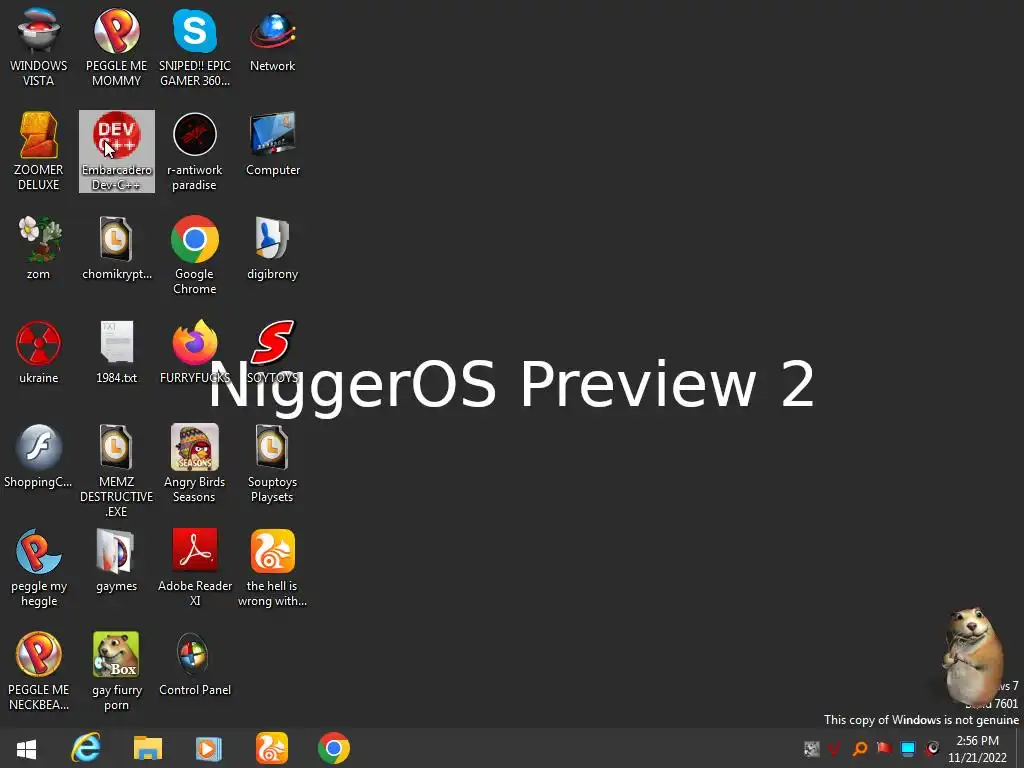Click the Show desktop strip beside the clock
The height and width of the screenshot is (768, 1024).
coord(1019,748)
